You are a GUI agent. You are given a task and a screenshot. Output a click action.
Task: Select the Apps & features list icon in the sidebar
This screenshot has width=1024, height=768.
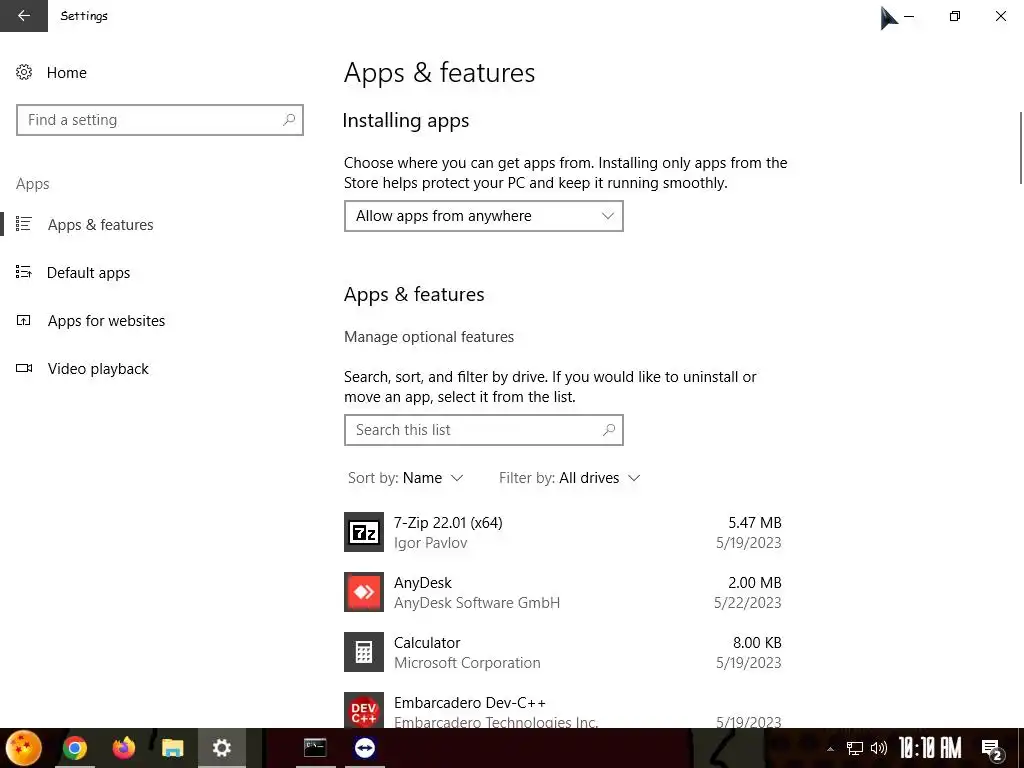(x=24, y=224)
